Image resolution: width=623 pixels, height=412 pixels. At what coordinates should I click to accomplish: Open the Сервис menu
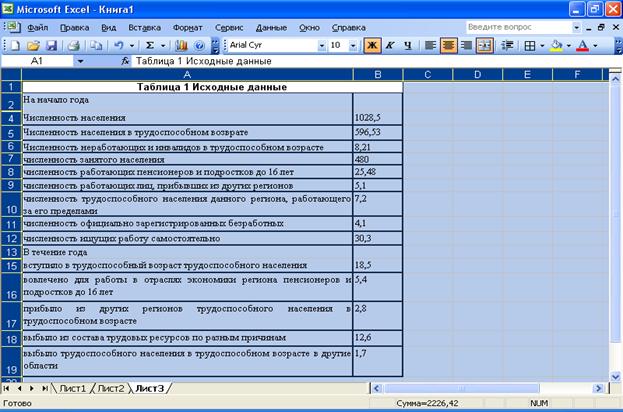click(229, 28)
